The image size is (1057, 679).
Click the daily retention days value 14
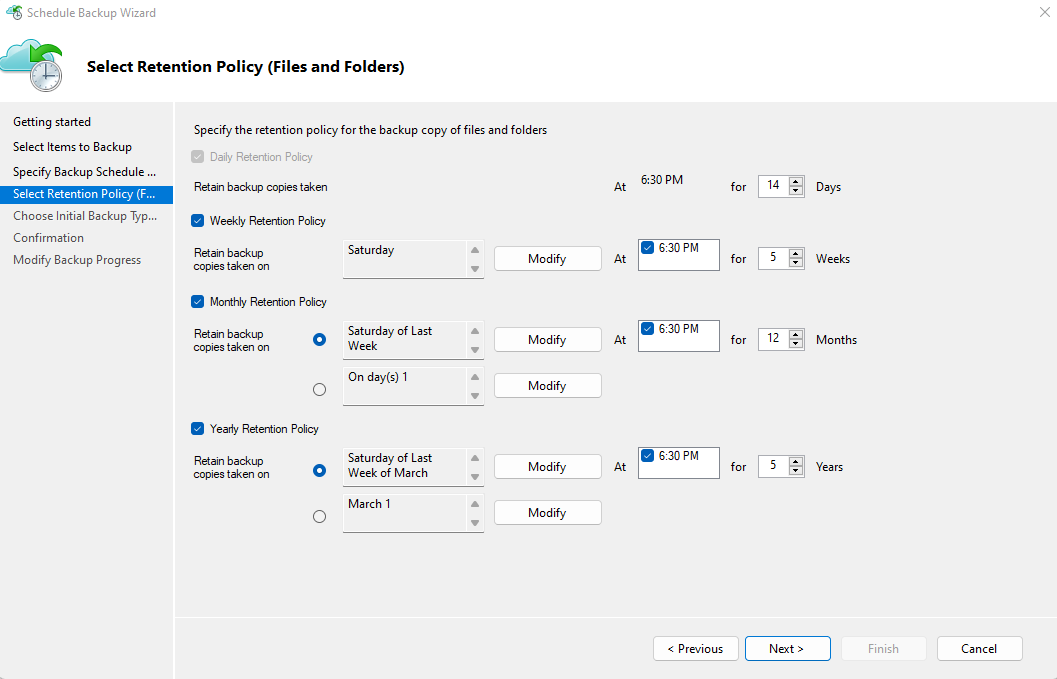click(773, 185)
